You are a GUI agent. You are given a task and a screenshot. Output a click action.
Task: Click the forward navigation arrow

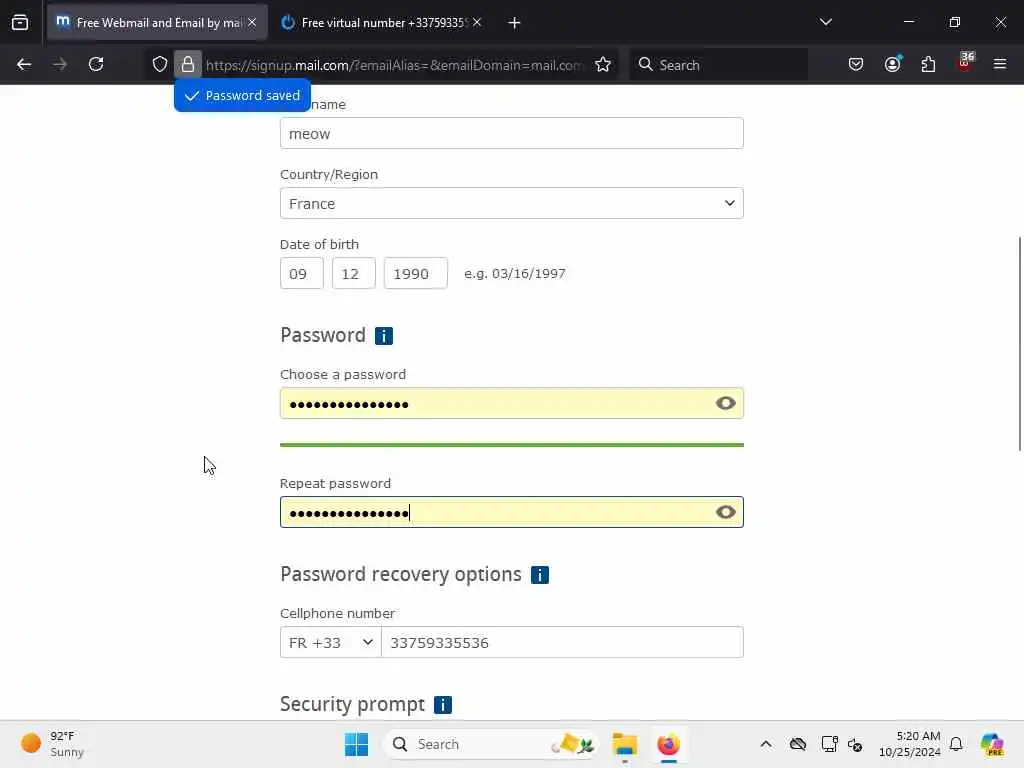60,64
